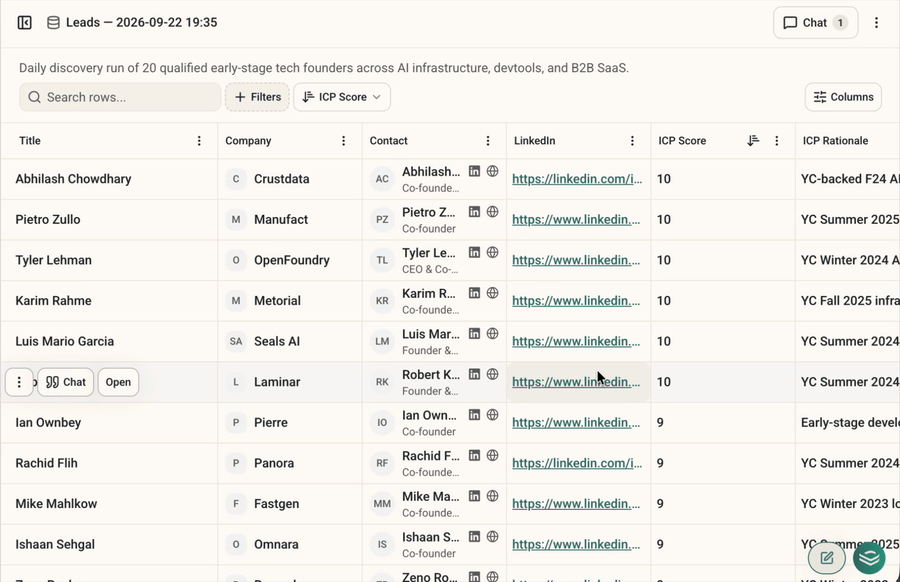Open LinkedIn icon for Abhilash contact

pyautogui.click(x=474, y=171)
